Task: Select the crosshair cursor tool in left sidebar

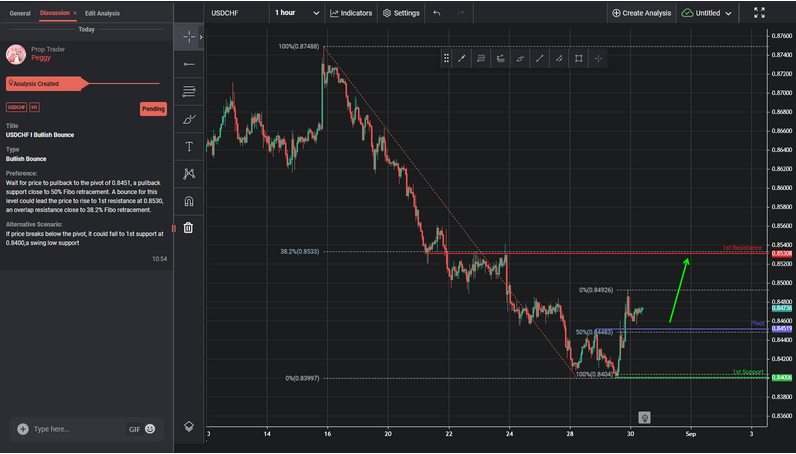Action: 189,37
